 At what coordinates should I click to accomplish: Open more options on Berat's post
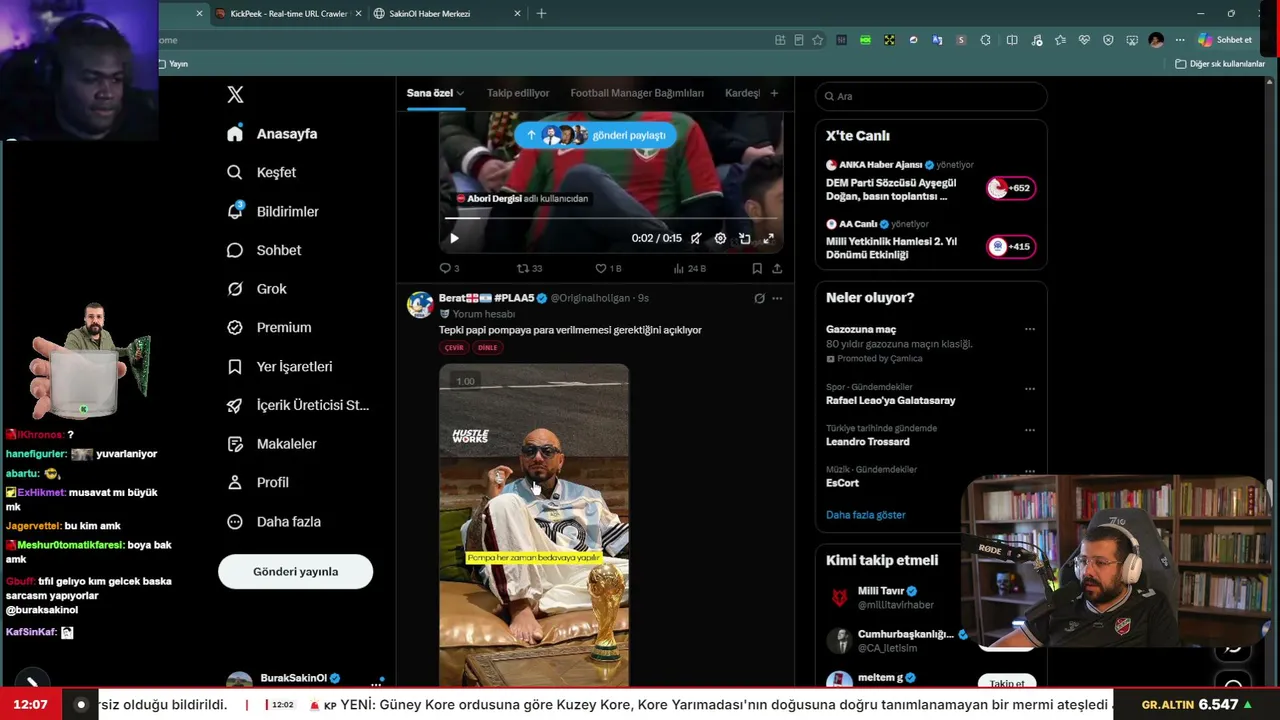pos(777,298)
